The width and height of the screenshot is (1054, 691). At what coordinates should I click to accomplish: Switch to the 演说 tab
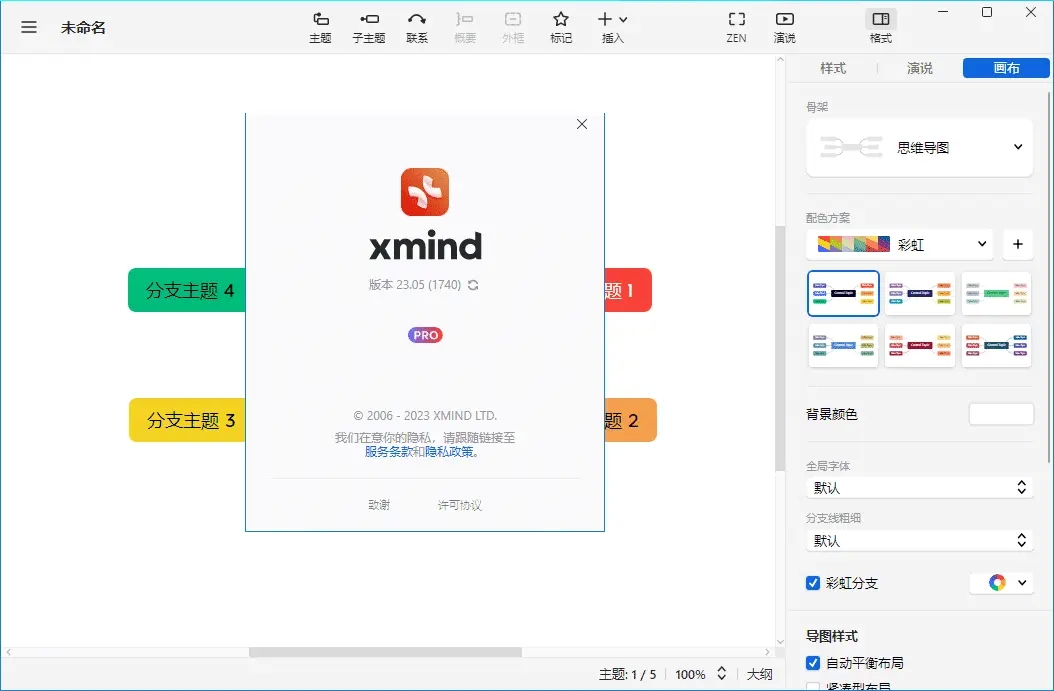pyautogui.click(x=918, y=68)
